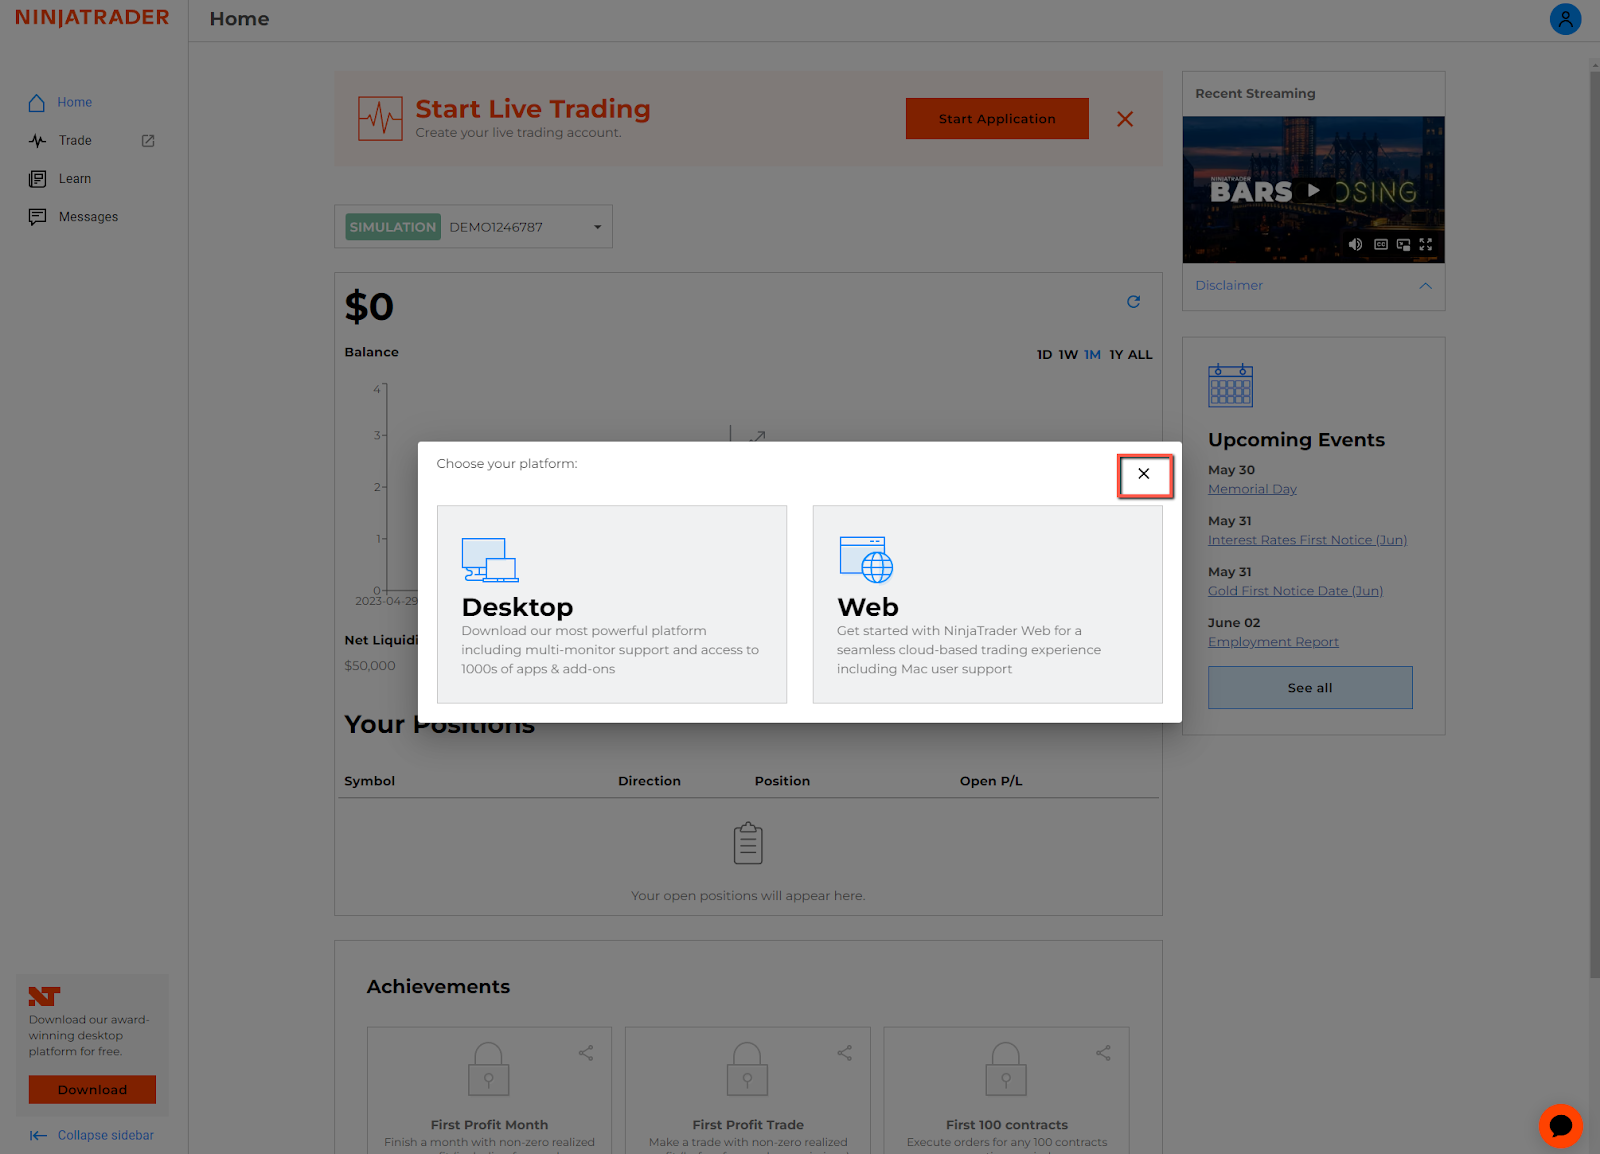This screenshot has height=1154, width=1600.
Task: Play the Recent Streaming video
Action: [x=1313, y=190]
